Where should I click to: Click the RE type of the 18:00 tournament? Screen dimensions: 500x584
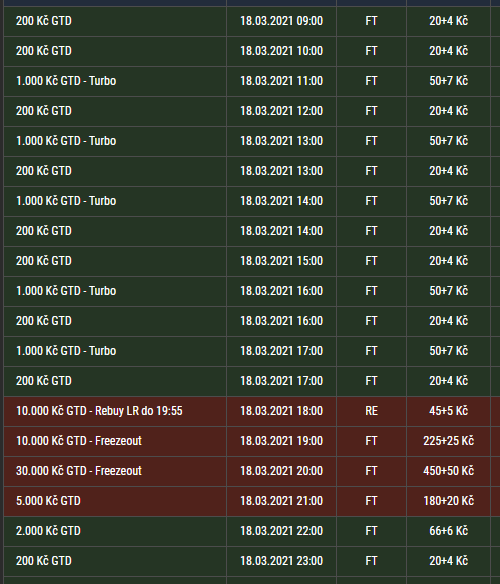tap(371, 411)
